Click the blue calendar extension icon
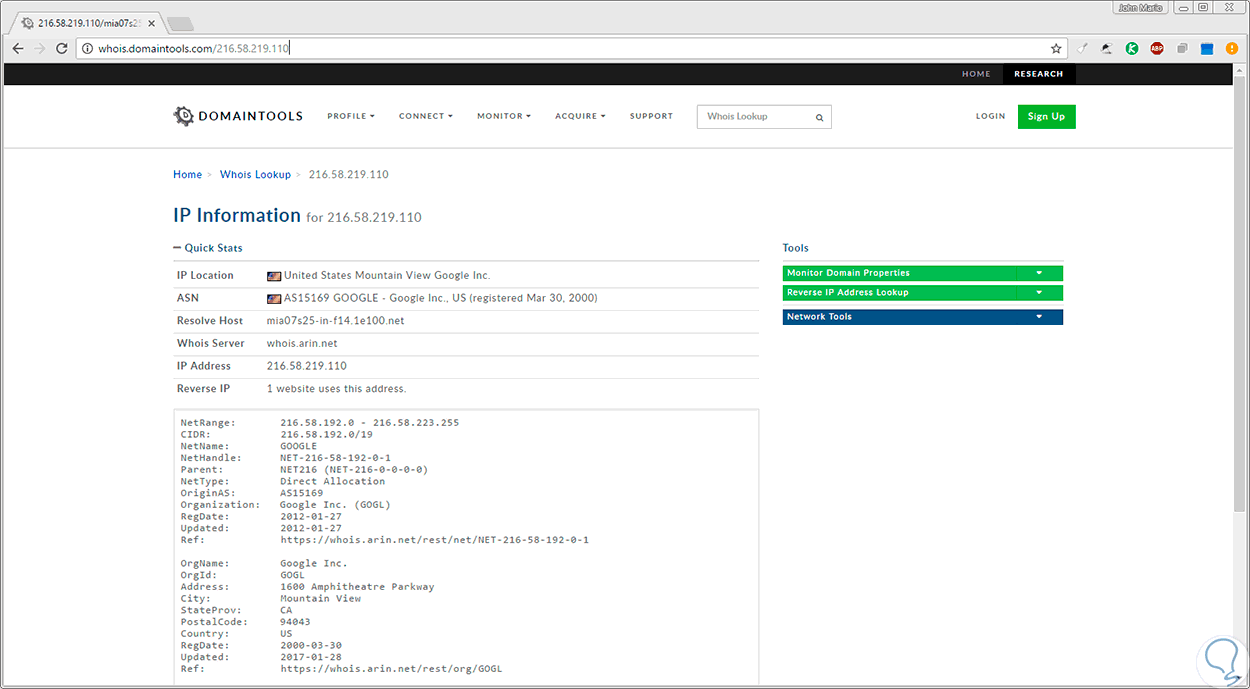The width and height of the screenshot is (1250, 689). 1207,48
